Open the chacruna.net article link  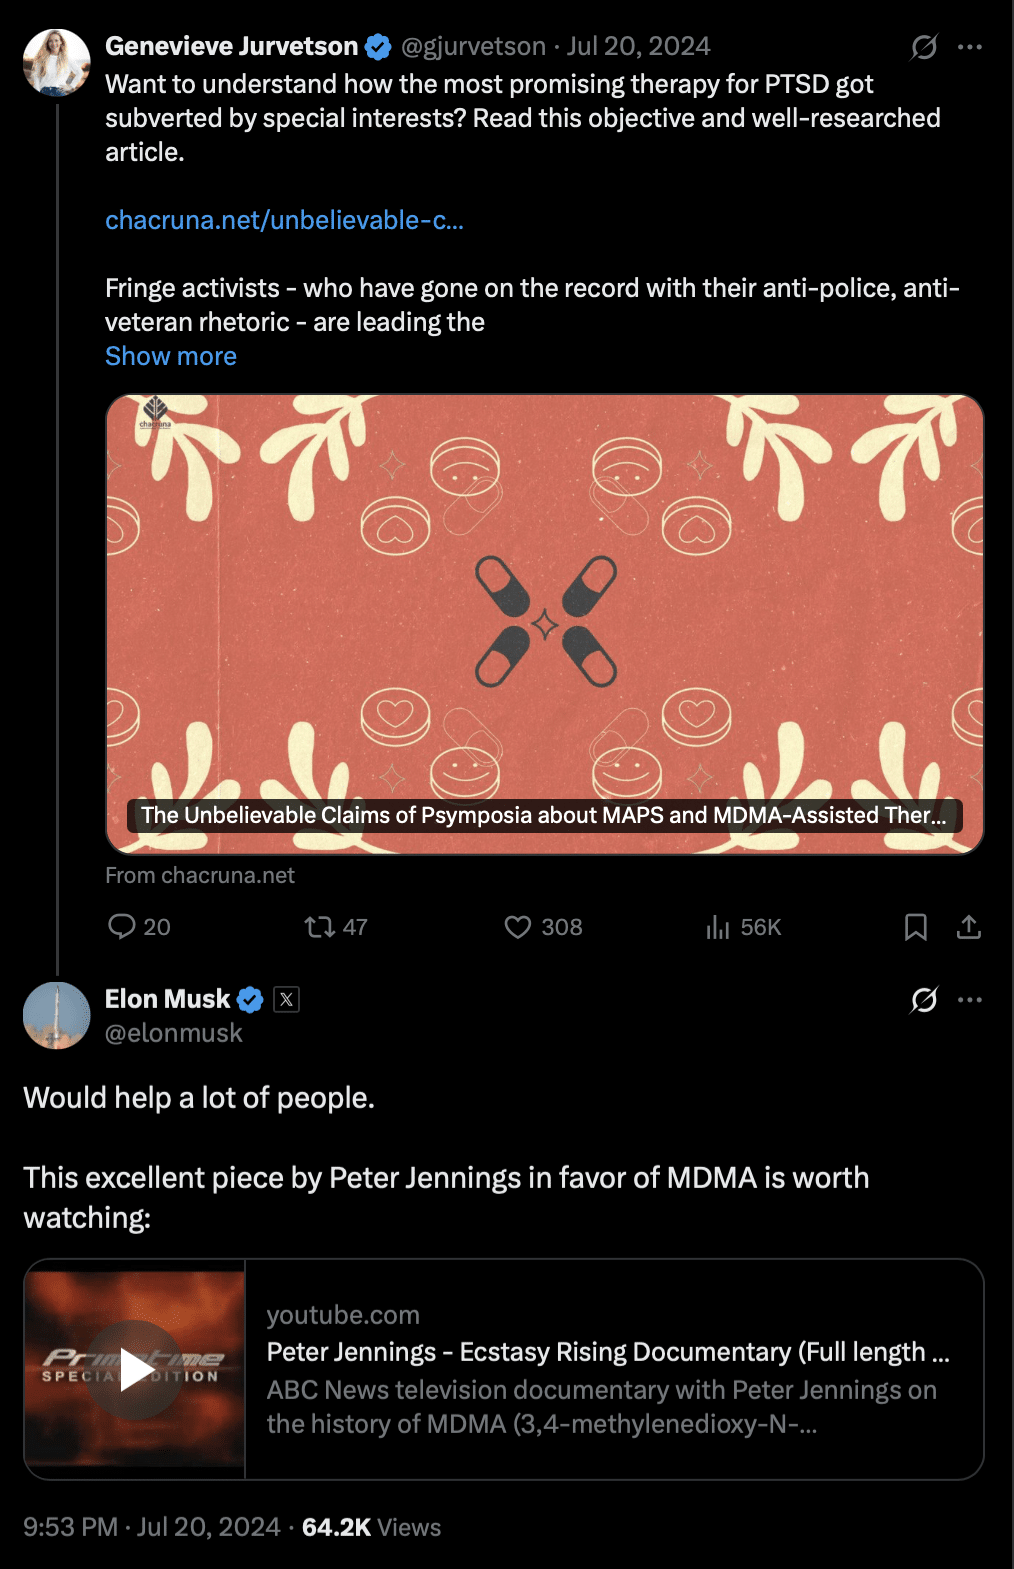(284, 220)
